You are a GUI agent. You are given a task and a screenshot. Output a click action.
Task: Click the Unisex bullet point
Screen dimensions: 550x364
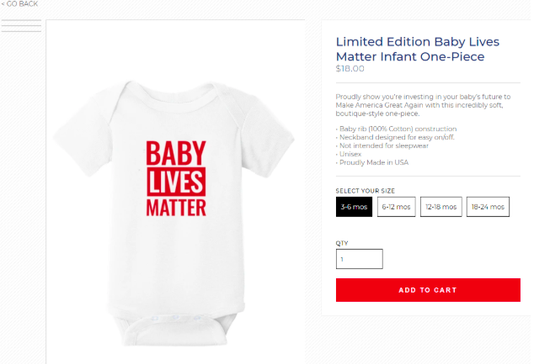(x=349, y=154)
